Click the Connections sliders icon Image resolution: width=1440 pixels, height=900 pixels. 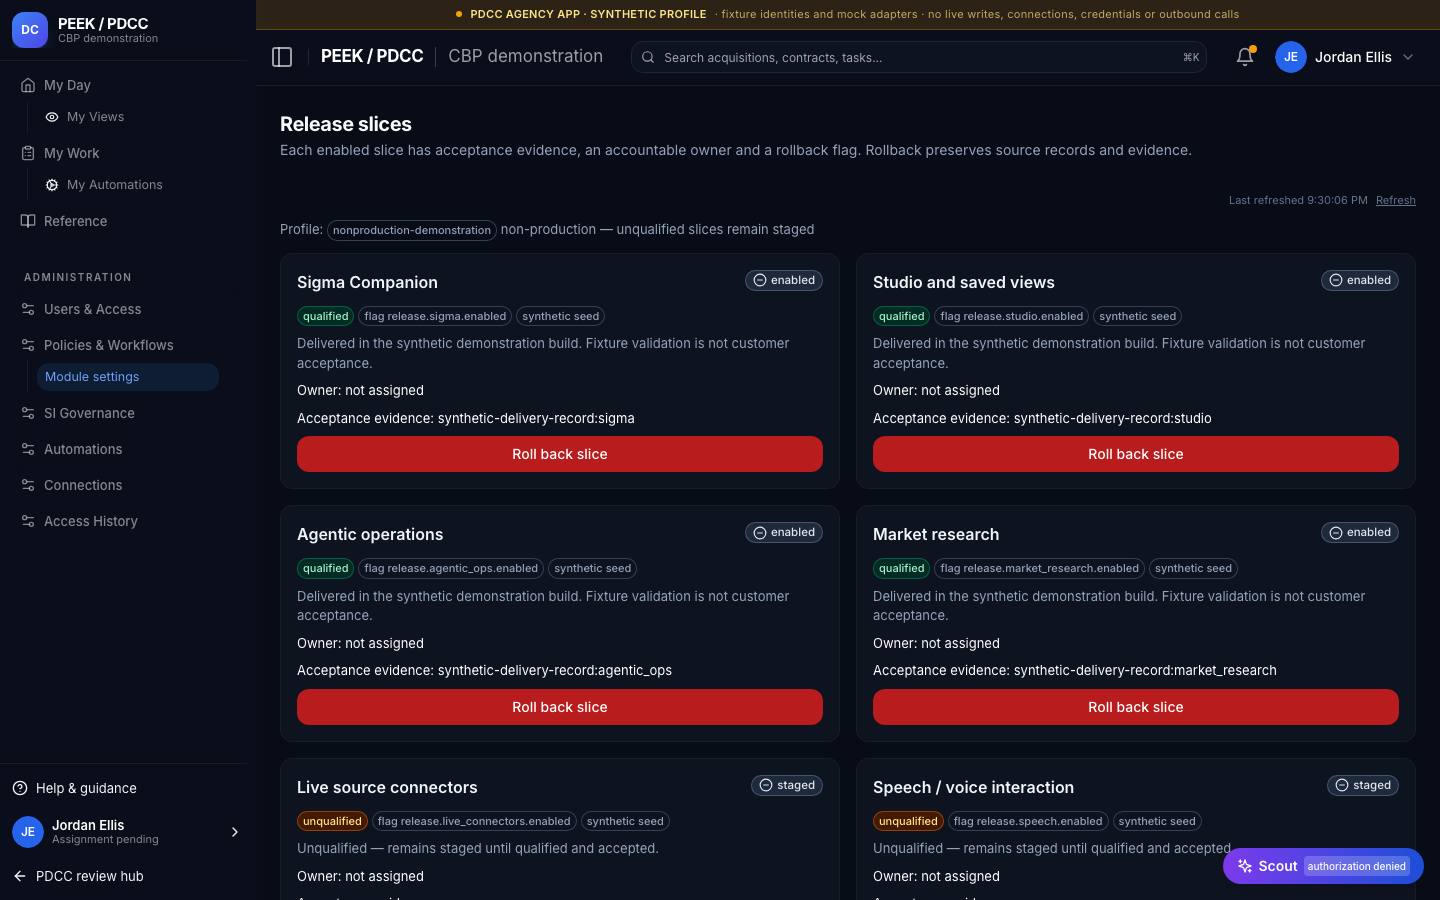[28, 485]
